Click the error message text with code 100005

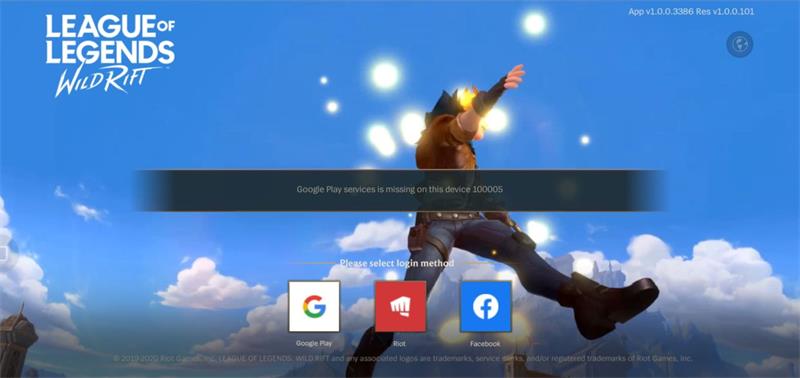(400, 189)
